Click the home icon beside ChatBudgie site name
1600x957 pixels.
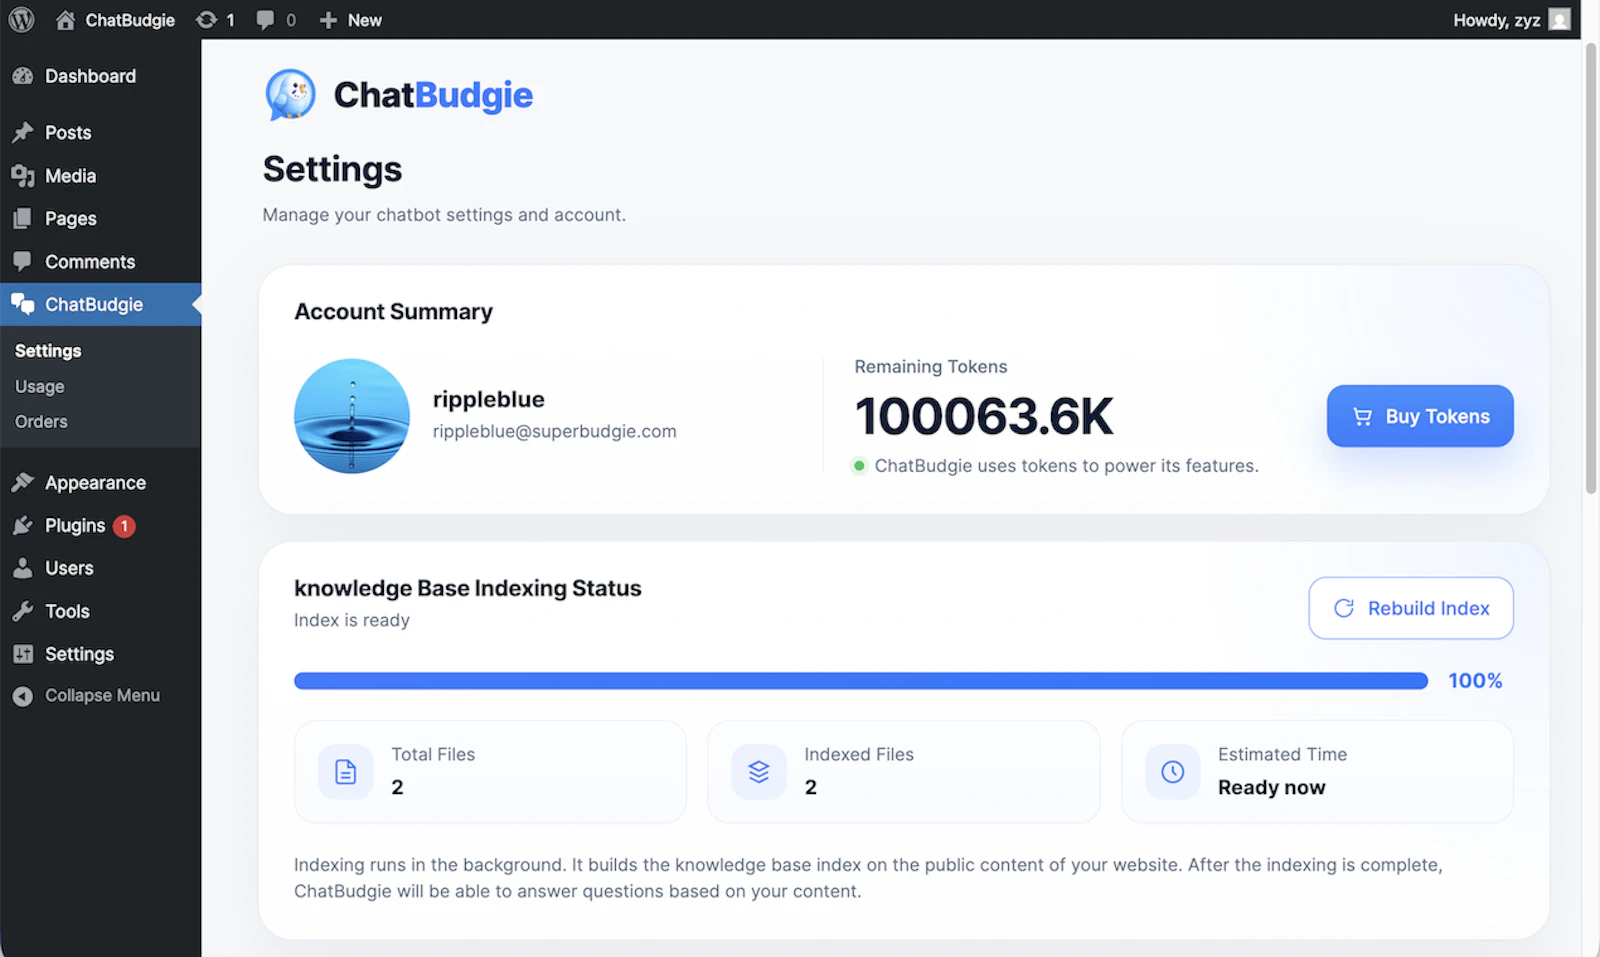[66, 20]
